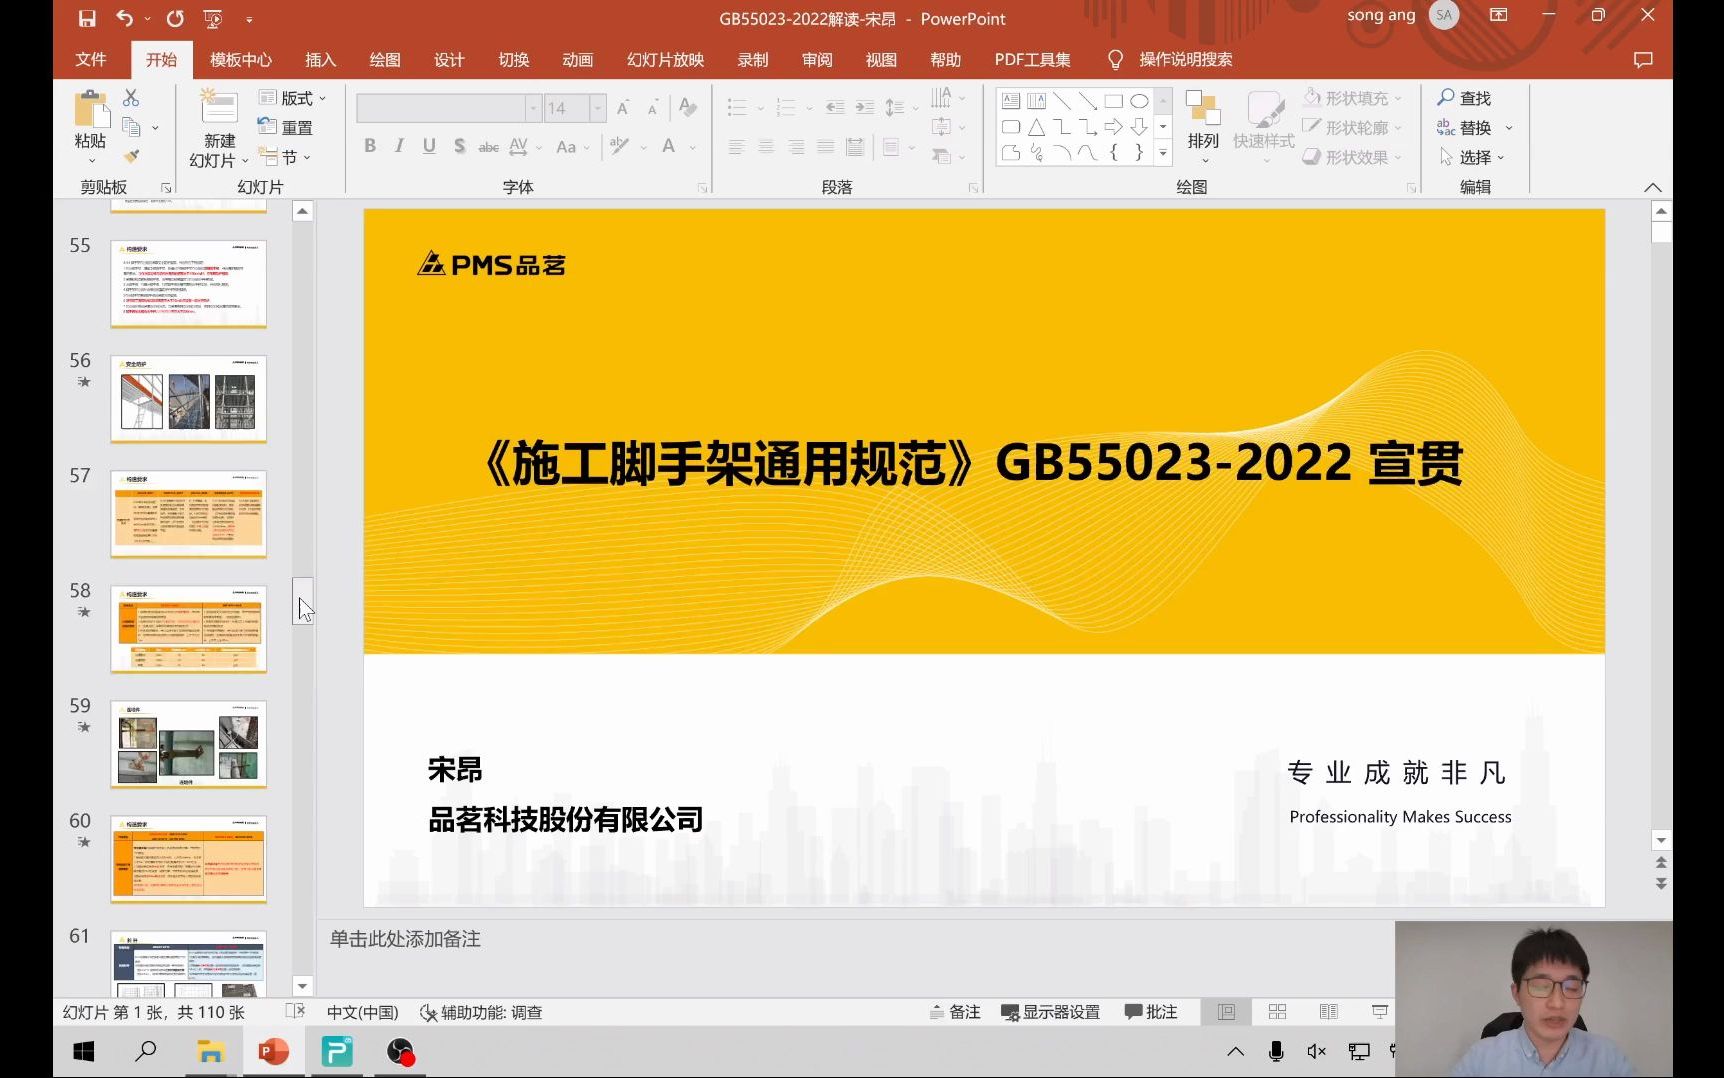This screenshot has height=1078, width=1724.
Task: Decrease list indent level icon
Action: (x=835, y=107)
